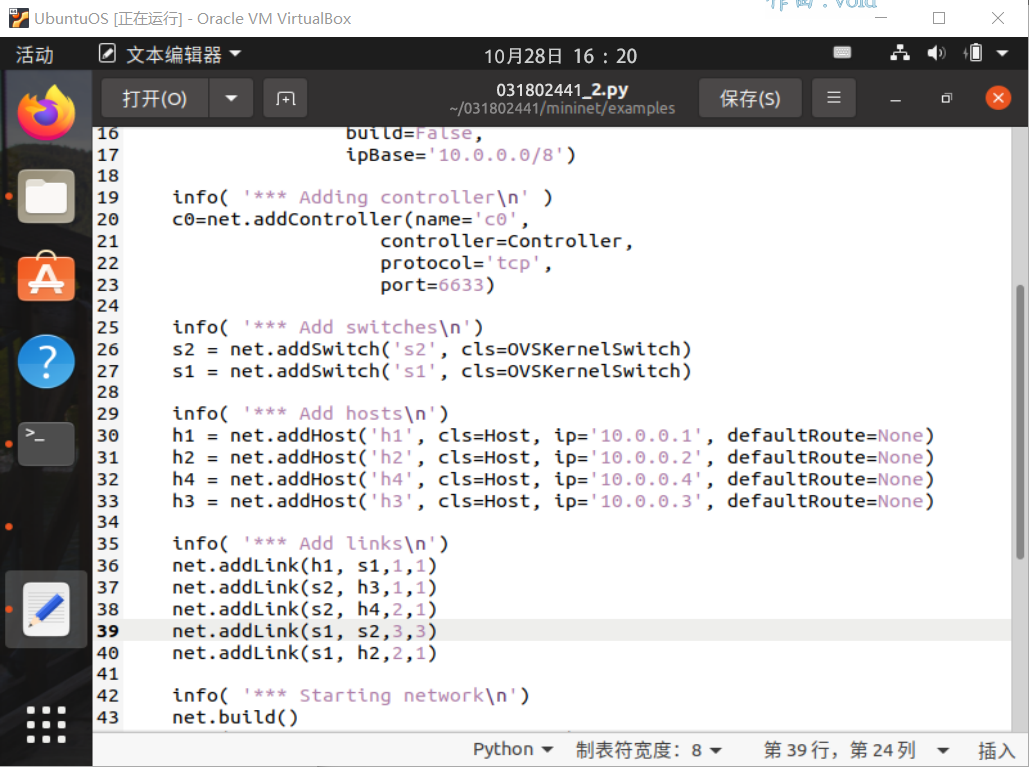Open the clock showing 10月28日 16:20
Viewport: 1030px width, 768px height.
click(x=560, y=56)
